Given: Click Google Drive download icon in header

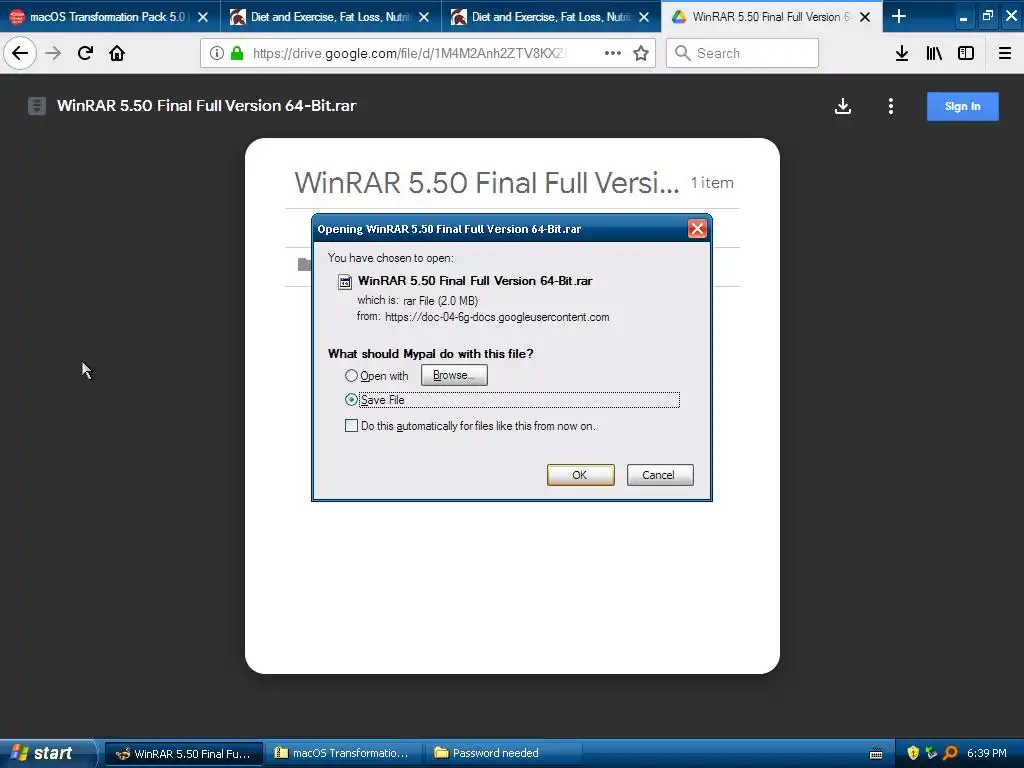Looking at the screenshot, I should tap(843, 106).
